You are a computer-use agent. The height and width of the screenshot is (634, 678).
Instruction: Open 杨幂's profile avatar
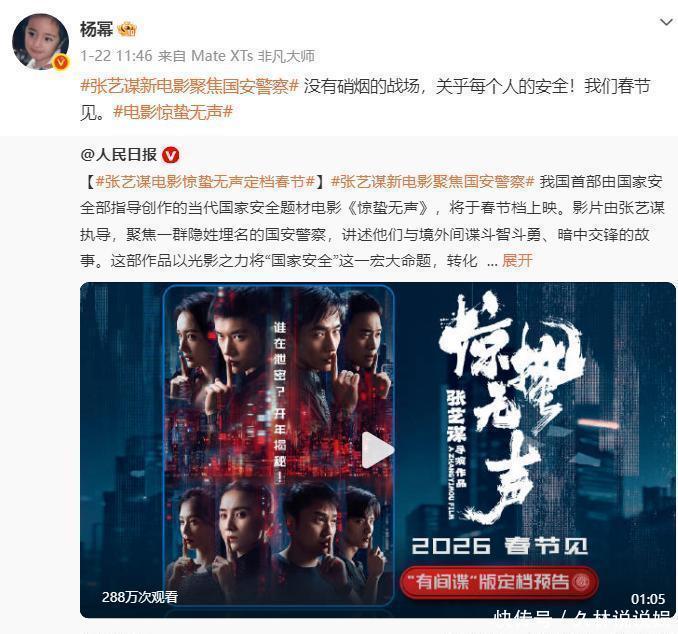(40, 42)
